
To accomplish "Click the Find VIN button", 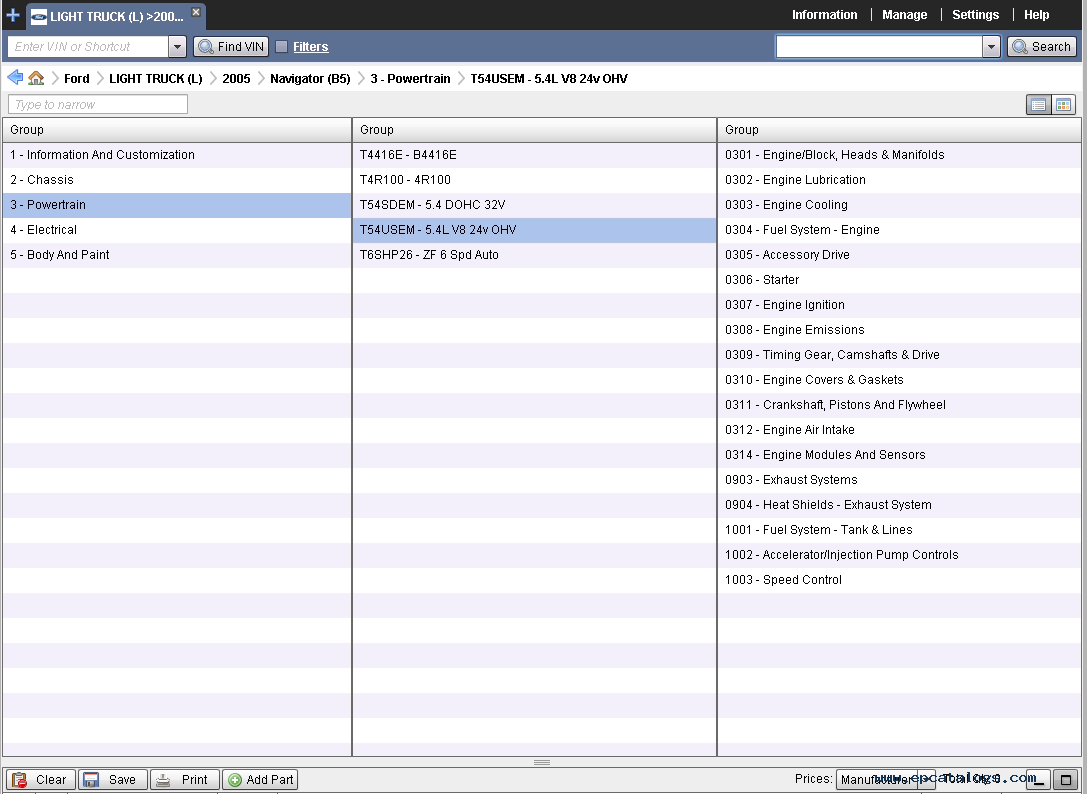I will tap(231, 47).
